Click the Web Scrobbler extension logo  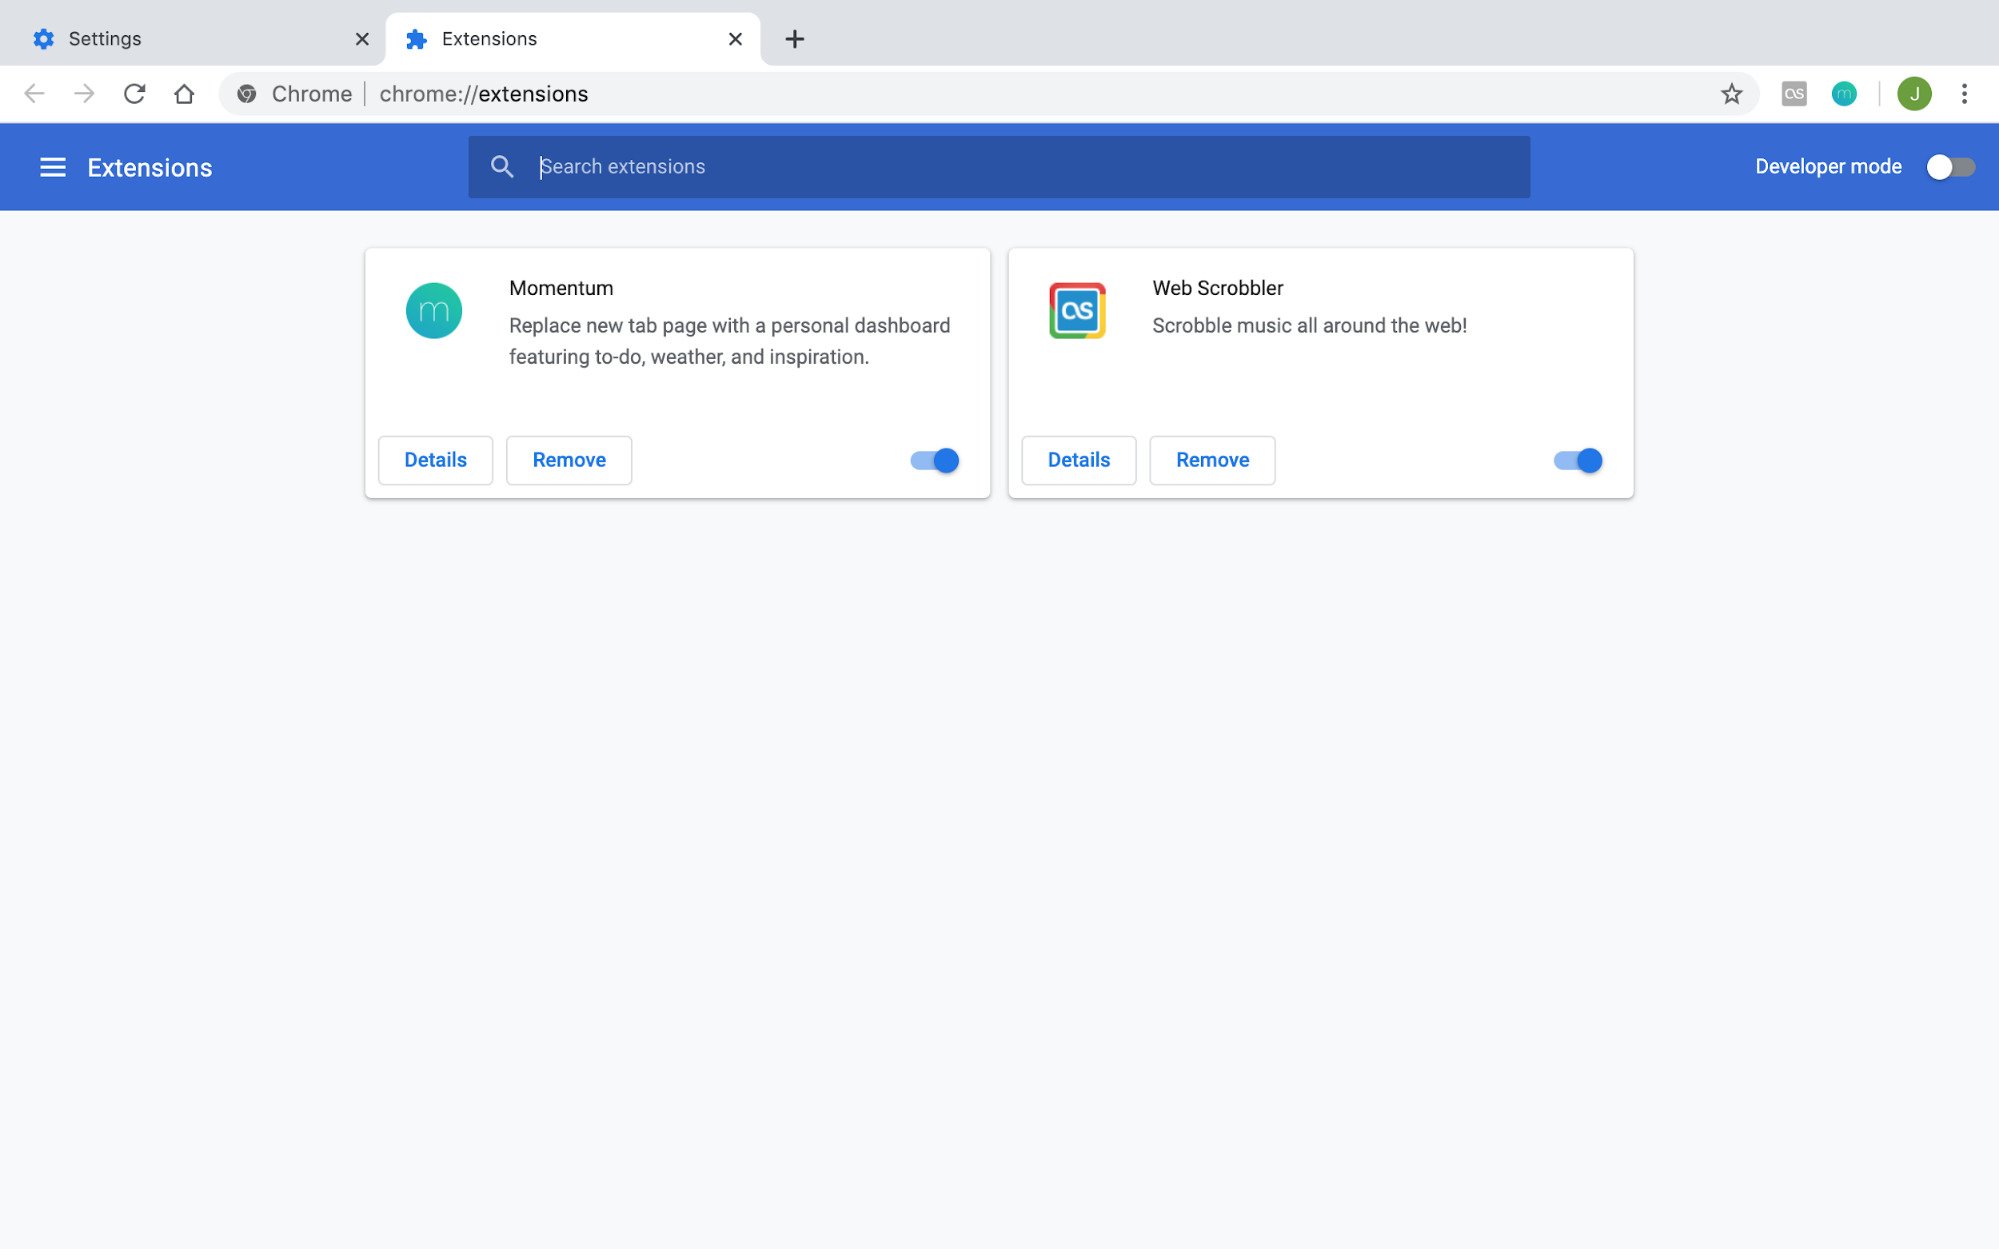tap(1077, 311)
